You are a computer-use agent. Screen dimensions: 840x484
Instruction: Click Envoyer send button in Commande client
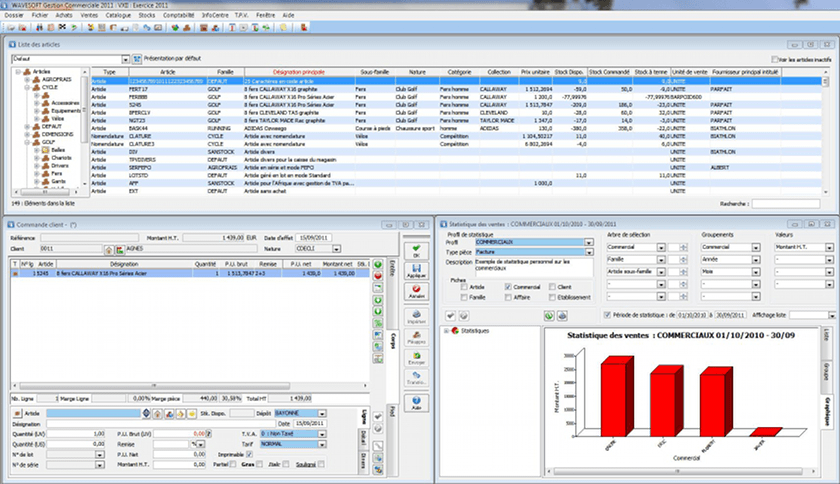point(416,358)
